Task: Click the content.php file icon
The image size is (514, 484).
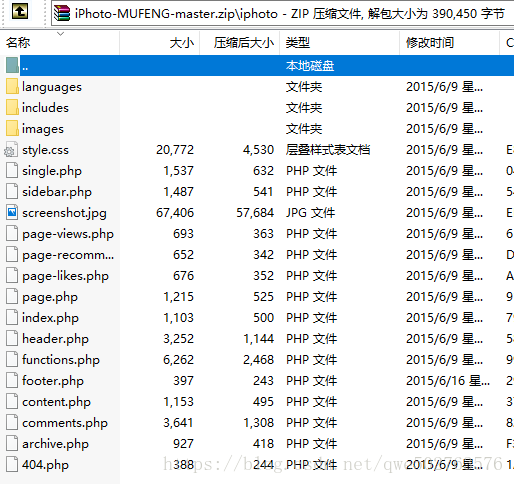Action: point(12,401)
